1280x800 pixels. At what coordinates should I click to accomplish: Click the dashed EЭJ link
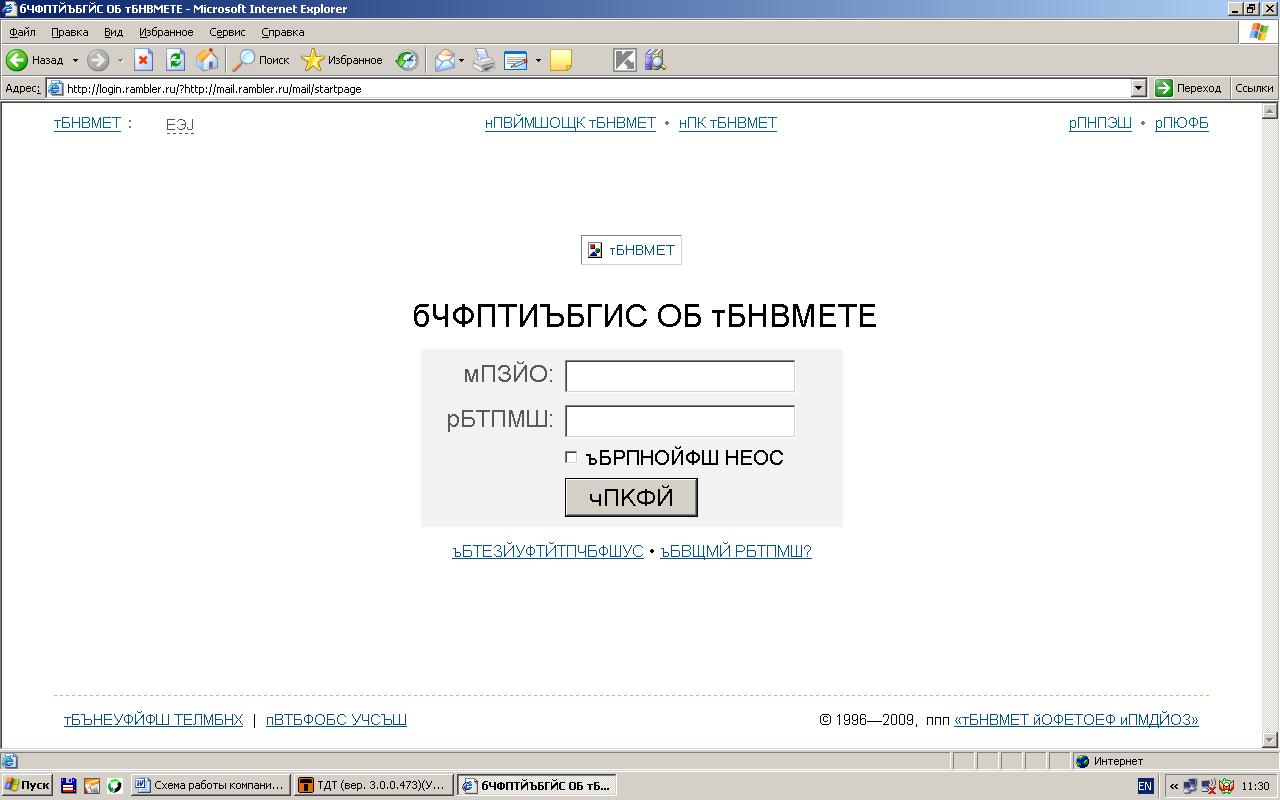(x=180, y=125)
